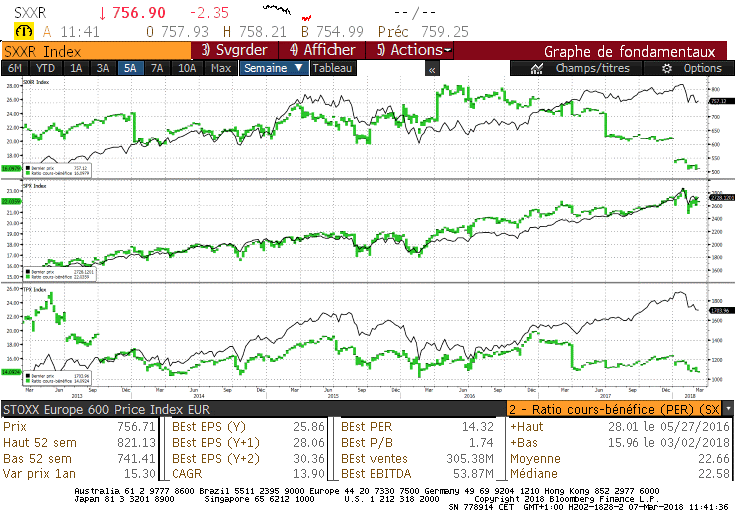Viewport: 736px width, 530px height.
Task: Open the Semaine periodicity dropdown
Action: tap(274, 69)
